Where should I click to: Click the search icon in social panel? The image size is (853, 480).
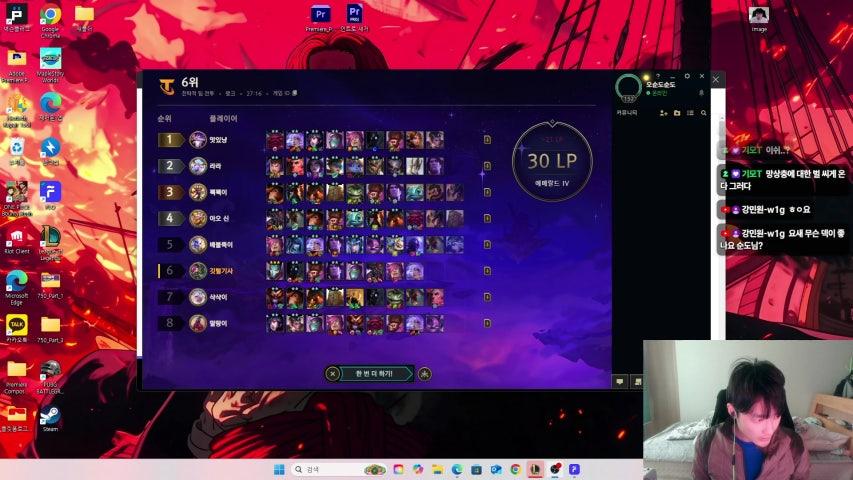point(703,113)
